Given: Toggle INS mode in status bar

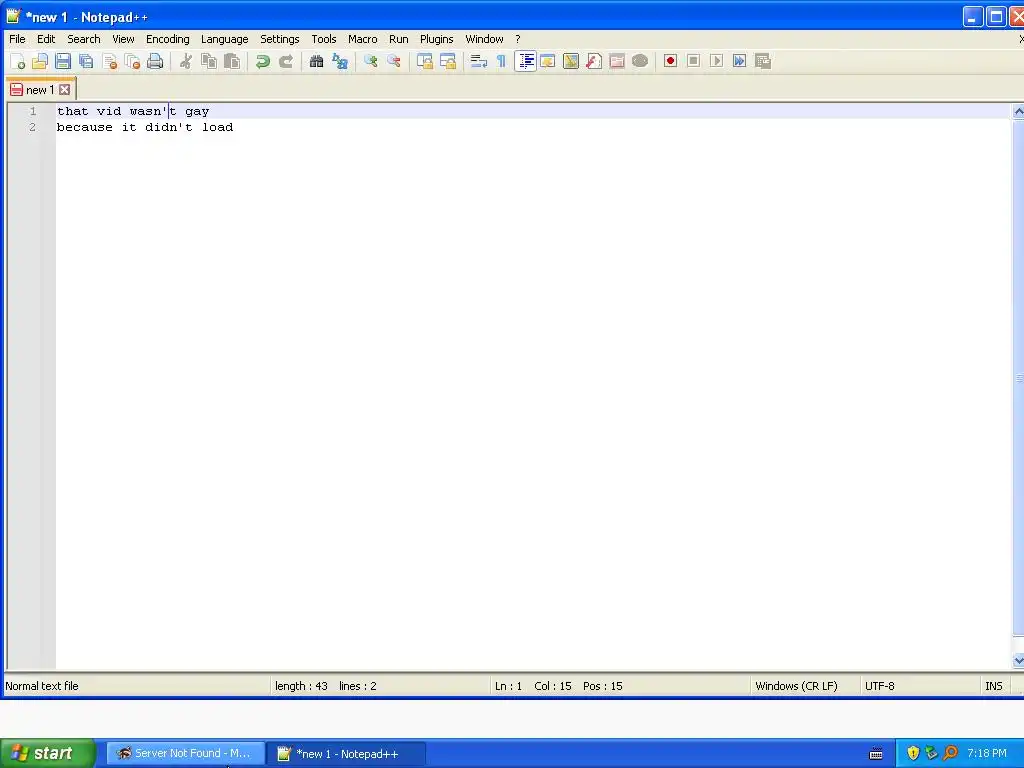Looking at the screenshot, I should pos(993,686).
